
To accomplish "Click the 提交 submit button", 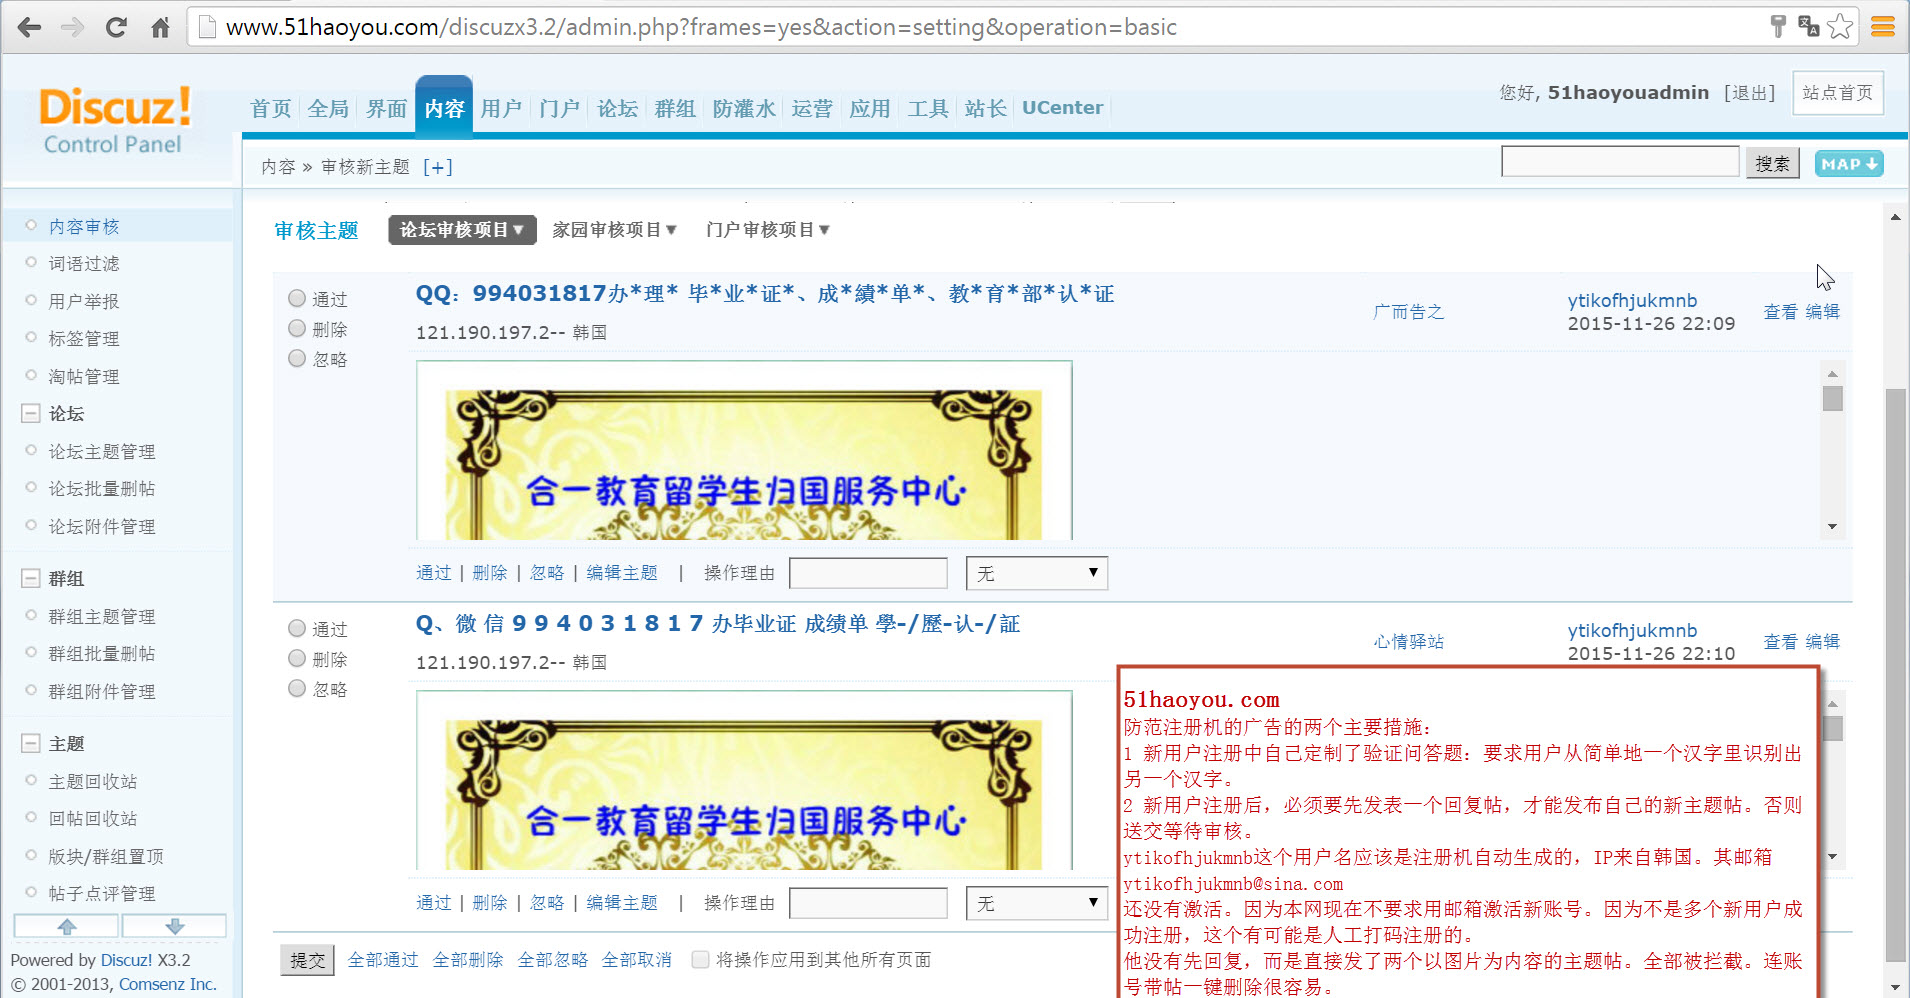I will (307, 960).
